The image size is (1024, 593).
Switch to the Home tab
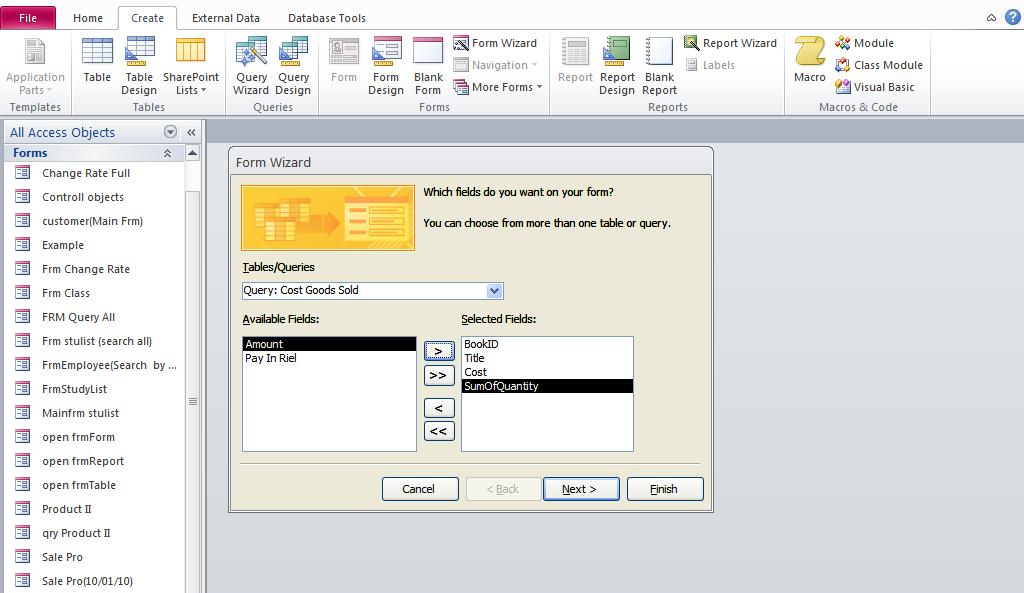tap(88, 18)
